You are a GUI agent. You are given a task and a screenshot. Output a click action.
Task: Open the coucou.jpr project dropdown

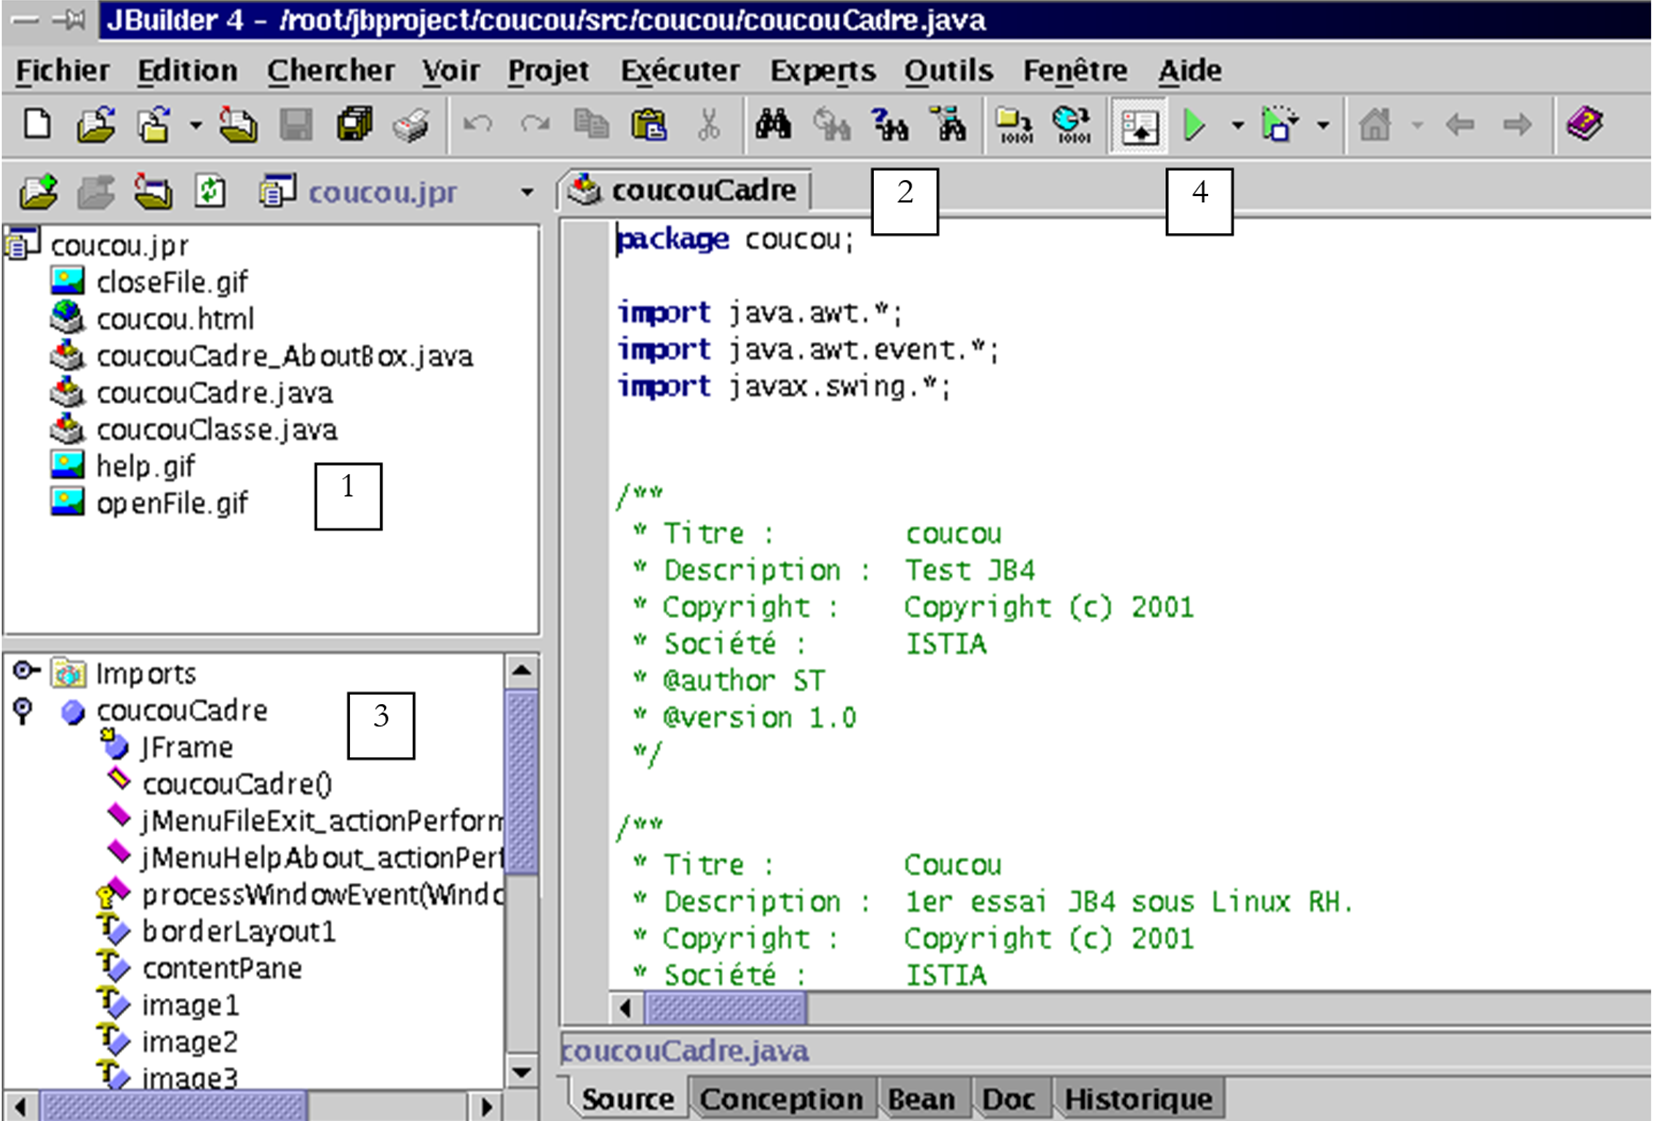click(x=527, y=192)
